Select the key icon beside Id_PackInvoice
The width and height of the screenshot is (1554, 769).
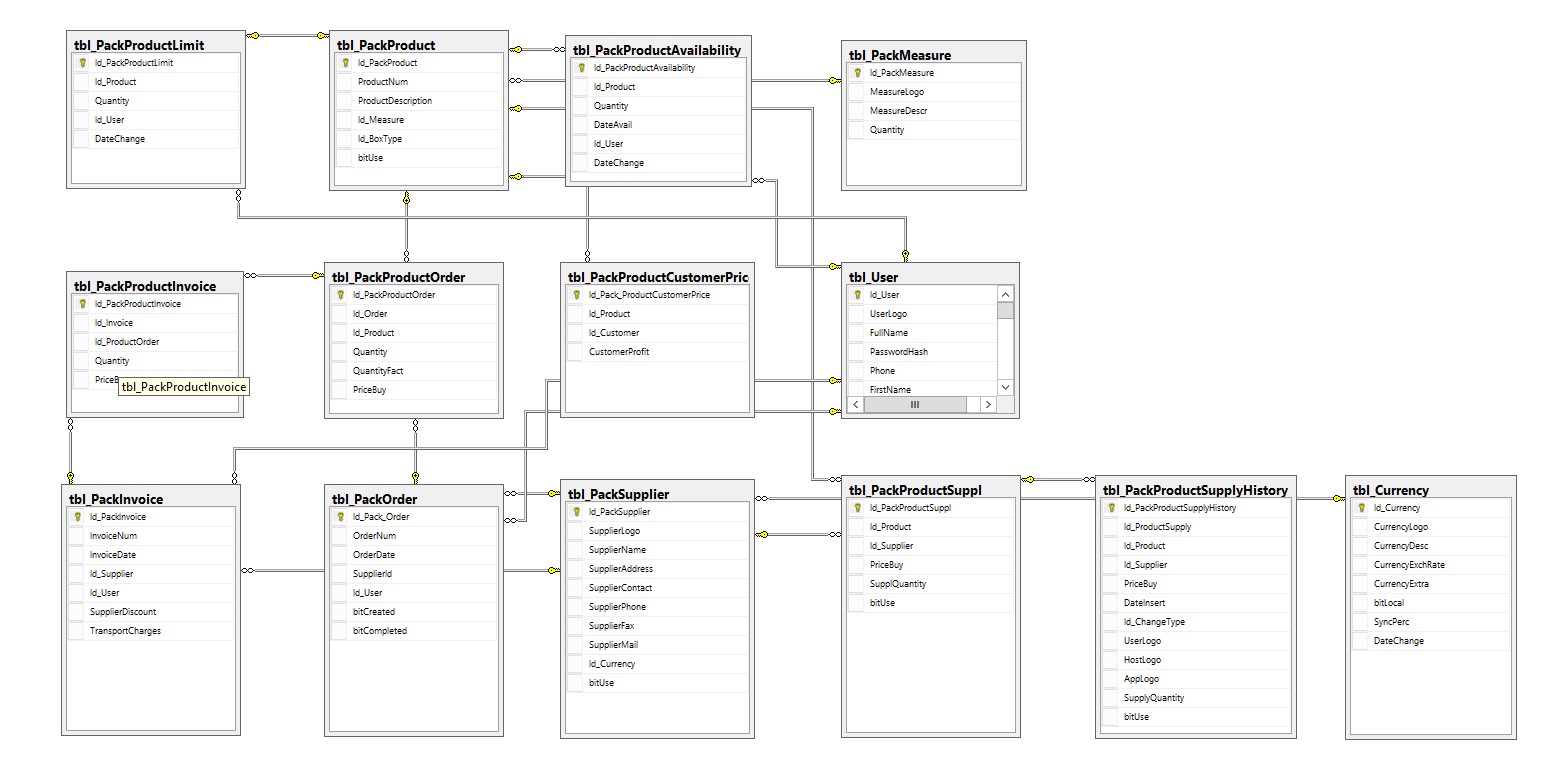click(76, 517)
